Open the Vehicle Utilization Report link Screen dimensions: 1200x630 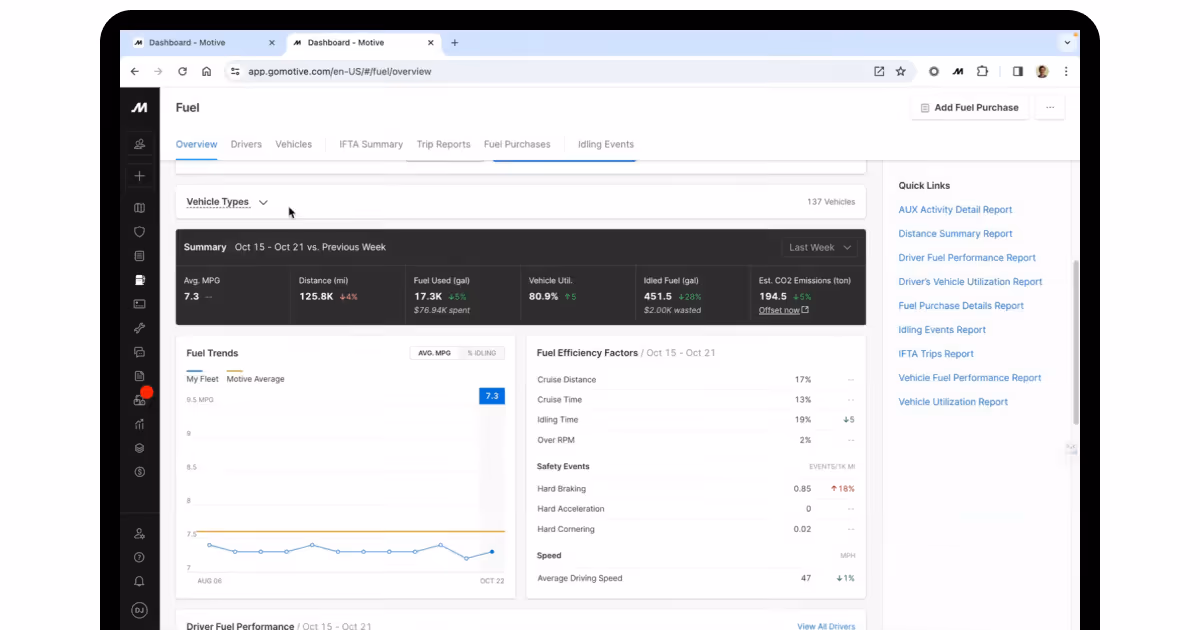[x=953, y=402]
